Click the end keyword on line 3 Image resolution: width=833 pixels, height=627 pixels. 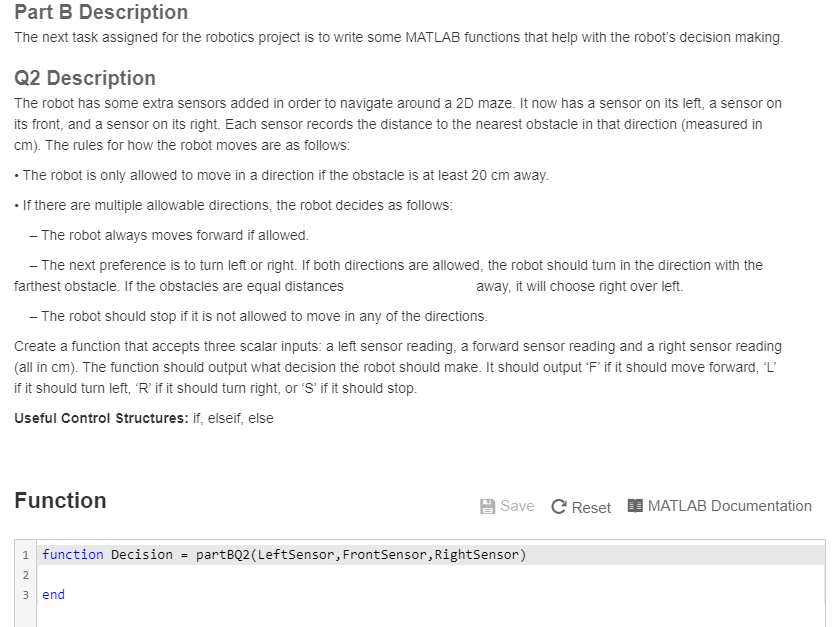pos(52,594)
